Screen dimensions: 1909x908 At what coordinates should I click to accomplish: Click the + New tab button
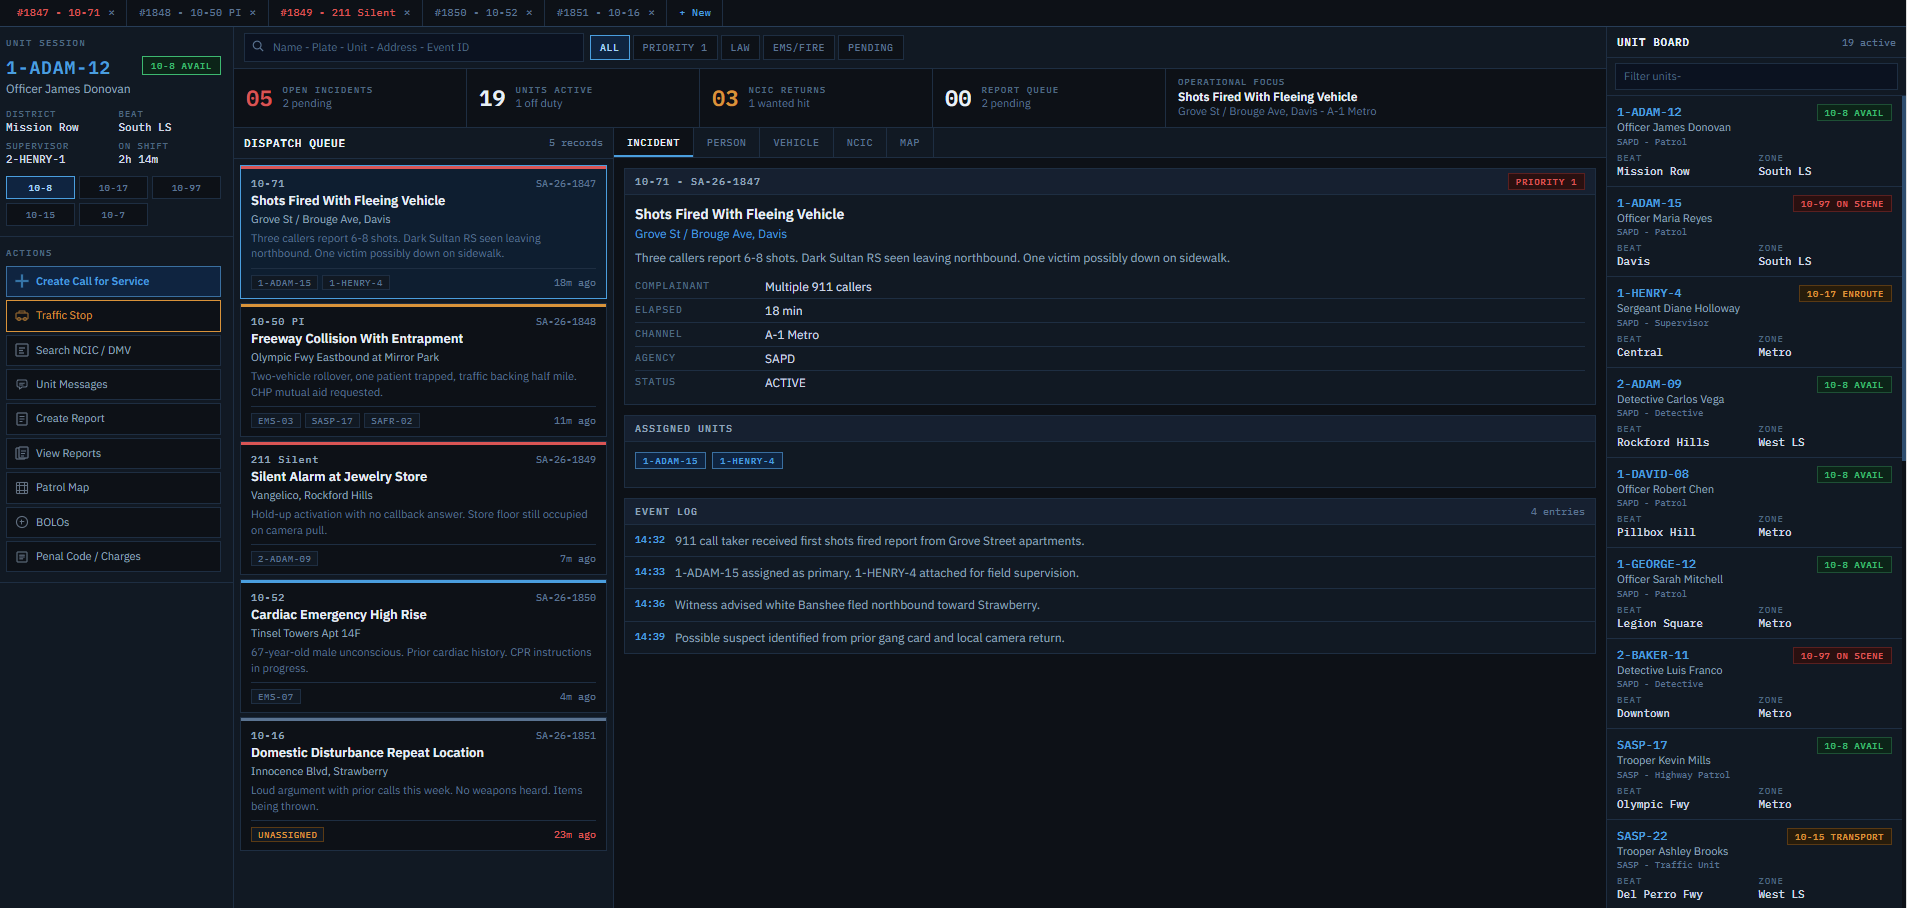(x=694, y=13)
